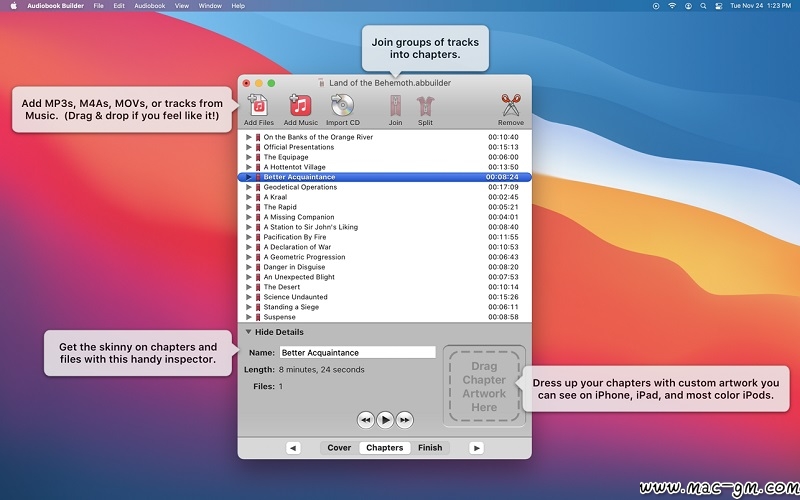This screenshot has height=500, width=800.
Task: Click the chapter Name text field
Action: coord(358,353)
